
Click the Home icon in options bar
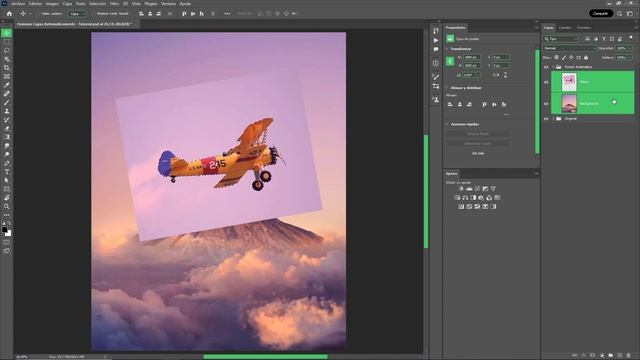(9, 13)
